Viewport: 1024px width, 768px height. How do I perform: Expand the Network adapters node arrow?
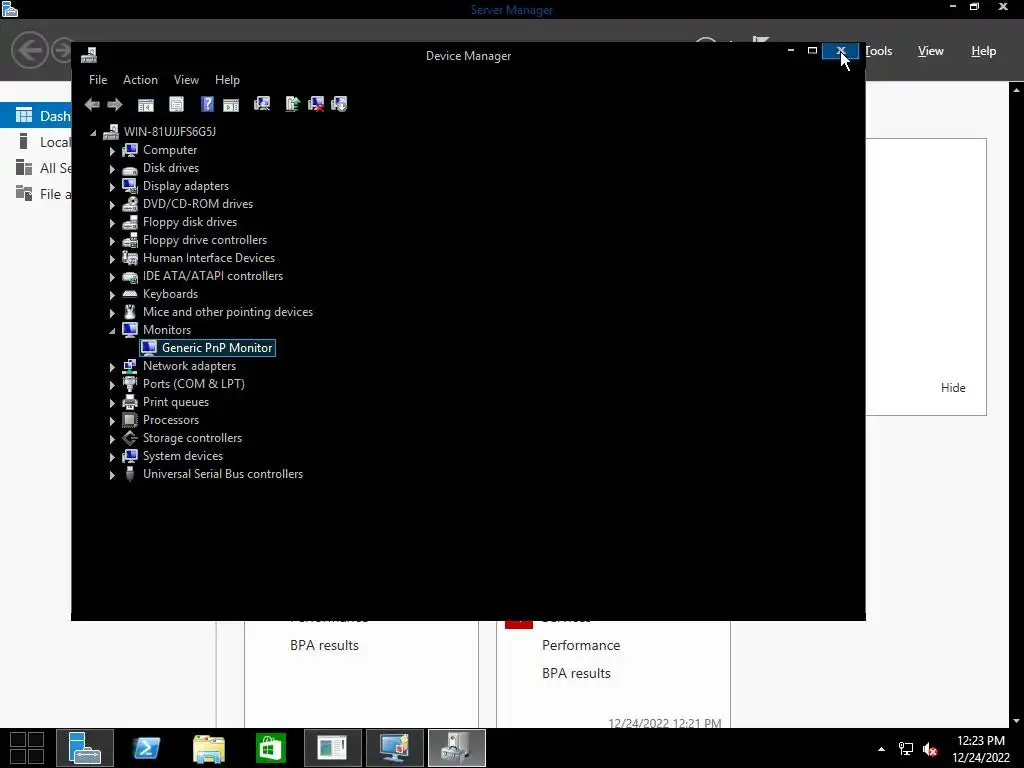click(112, 367)
